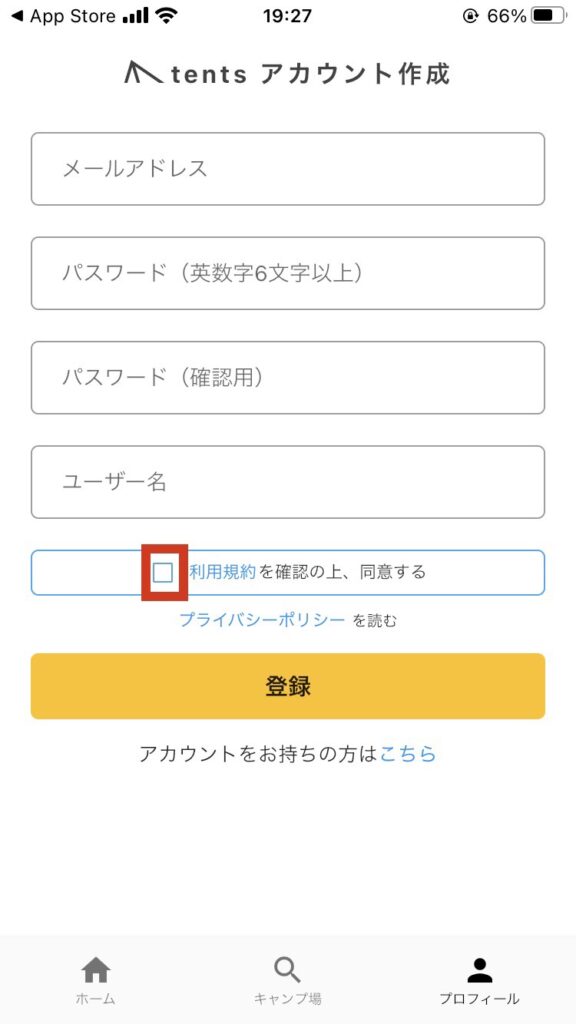This screenshot has height=1024, width=576.
Task: Follow the こちら login link
Action: click(x=408, y=754)
